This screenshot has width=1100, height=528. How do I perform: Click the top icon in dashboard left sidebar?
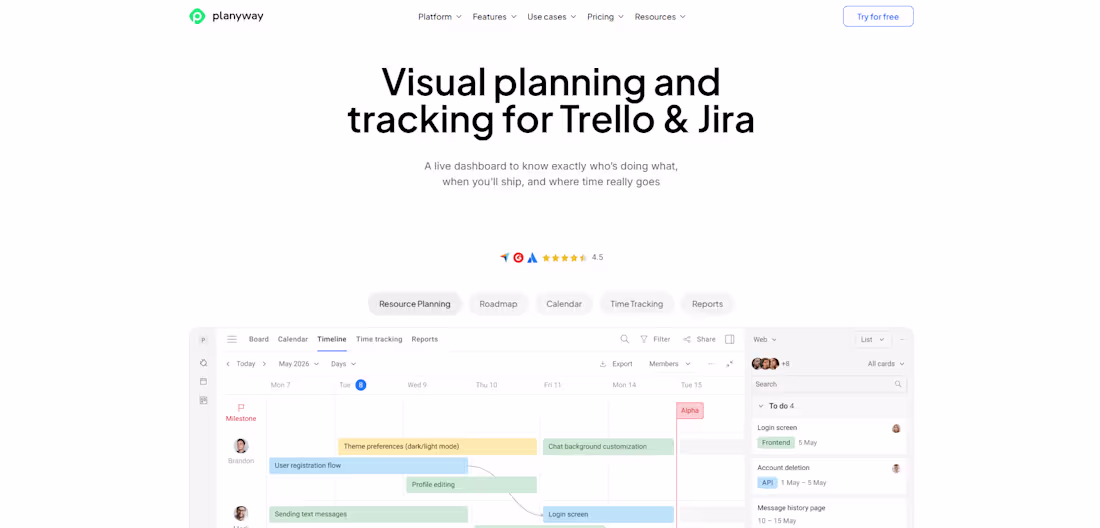pyautogui.click(x=203, y=363)
